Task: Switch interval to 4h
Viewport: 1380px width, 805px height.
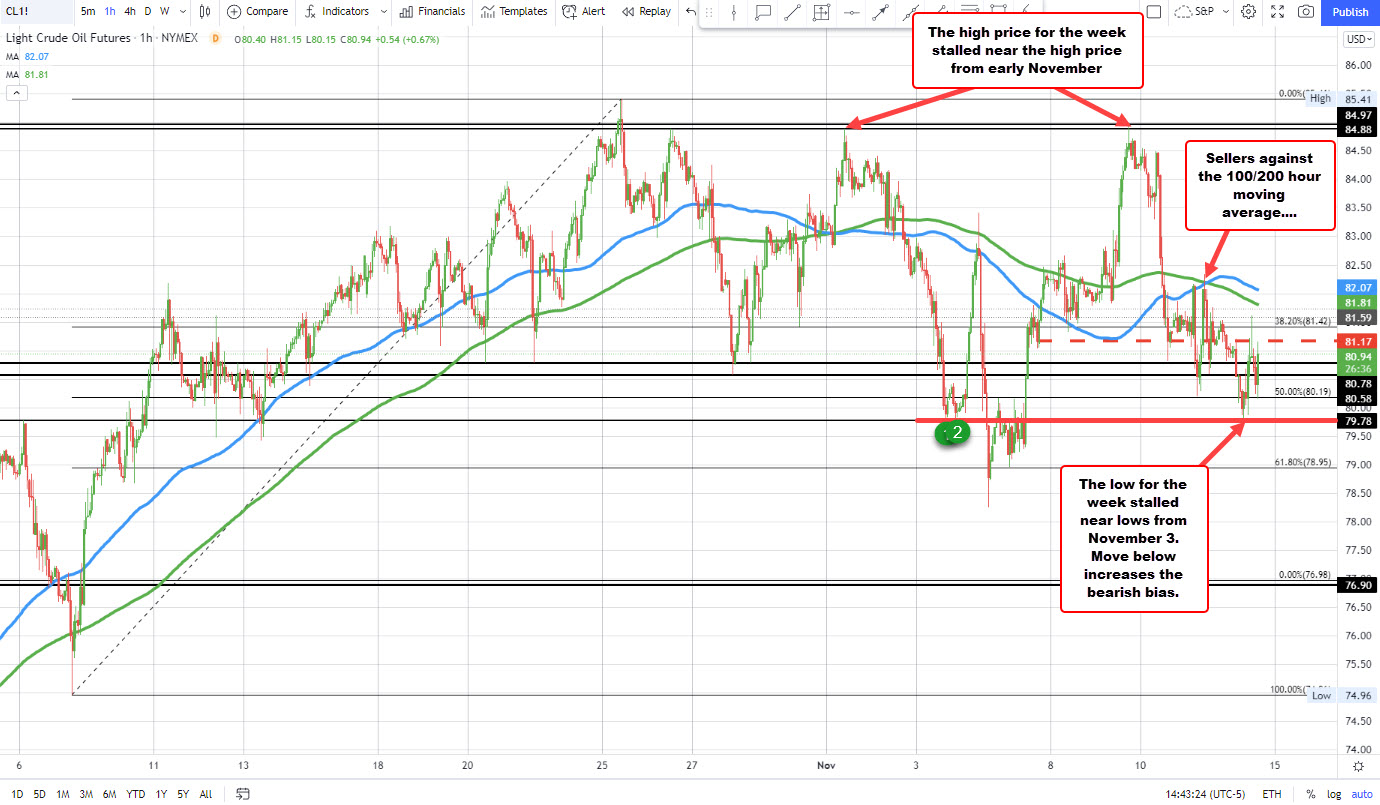Action: (130, 12)
